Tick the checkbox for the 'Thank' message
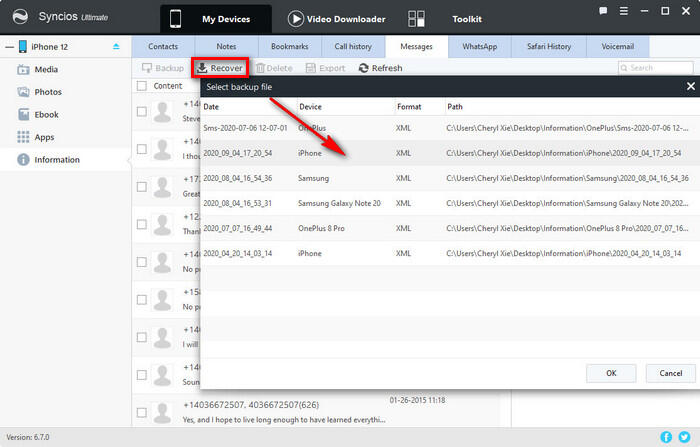The width and height of the screenshot is (700, 447). [x=142, y=224]
